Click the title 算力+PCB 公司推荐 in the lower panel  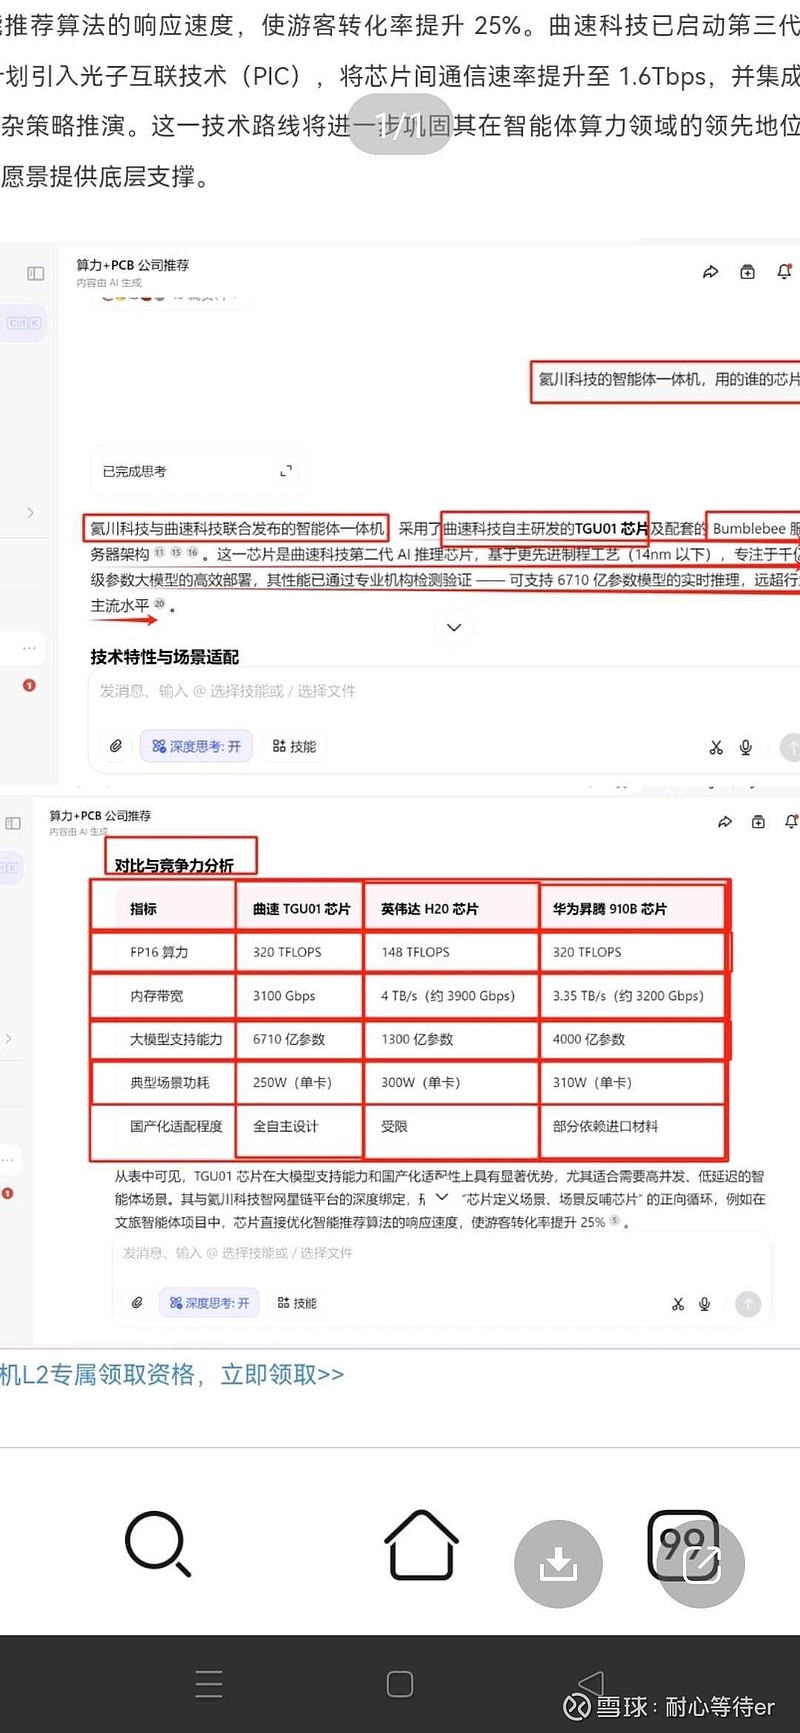coord(101,816)
